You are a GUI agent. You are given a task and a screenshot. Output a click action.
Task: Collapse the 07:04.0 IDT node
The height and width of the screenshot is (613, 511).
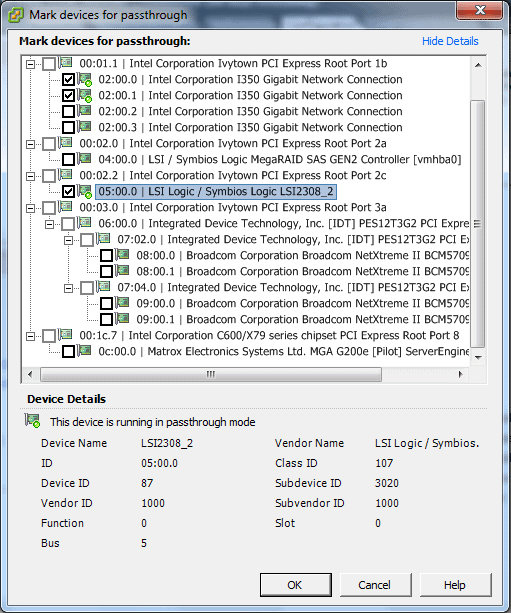(x=68, y=289)
